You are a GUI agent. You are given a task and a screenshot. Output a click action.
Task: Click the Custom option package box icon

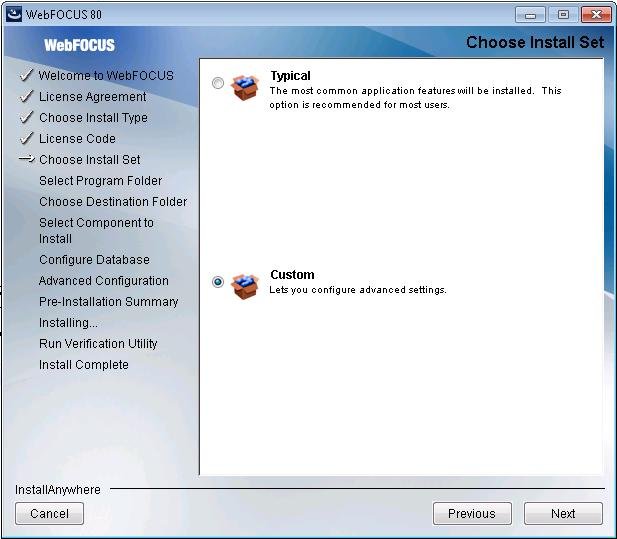click(245, 286)
